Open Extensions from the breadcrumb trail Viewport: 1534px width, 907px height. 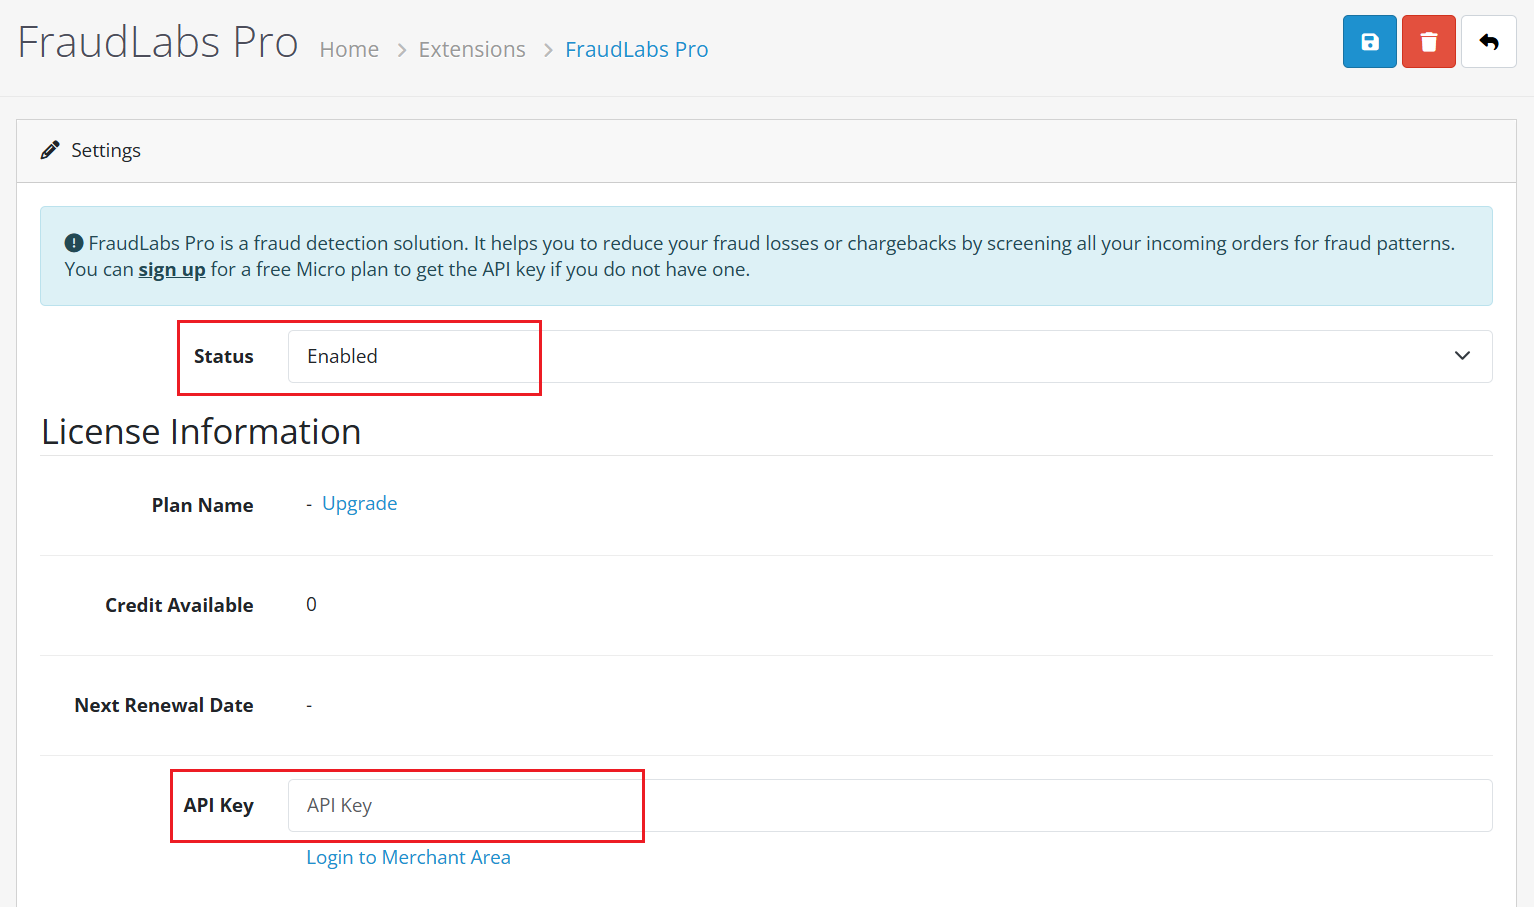click(471, 48)
